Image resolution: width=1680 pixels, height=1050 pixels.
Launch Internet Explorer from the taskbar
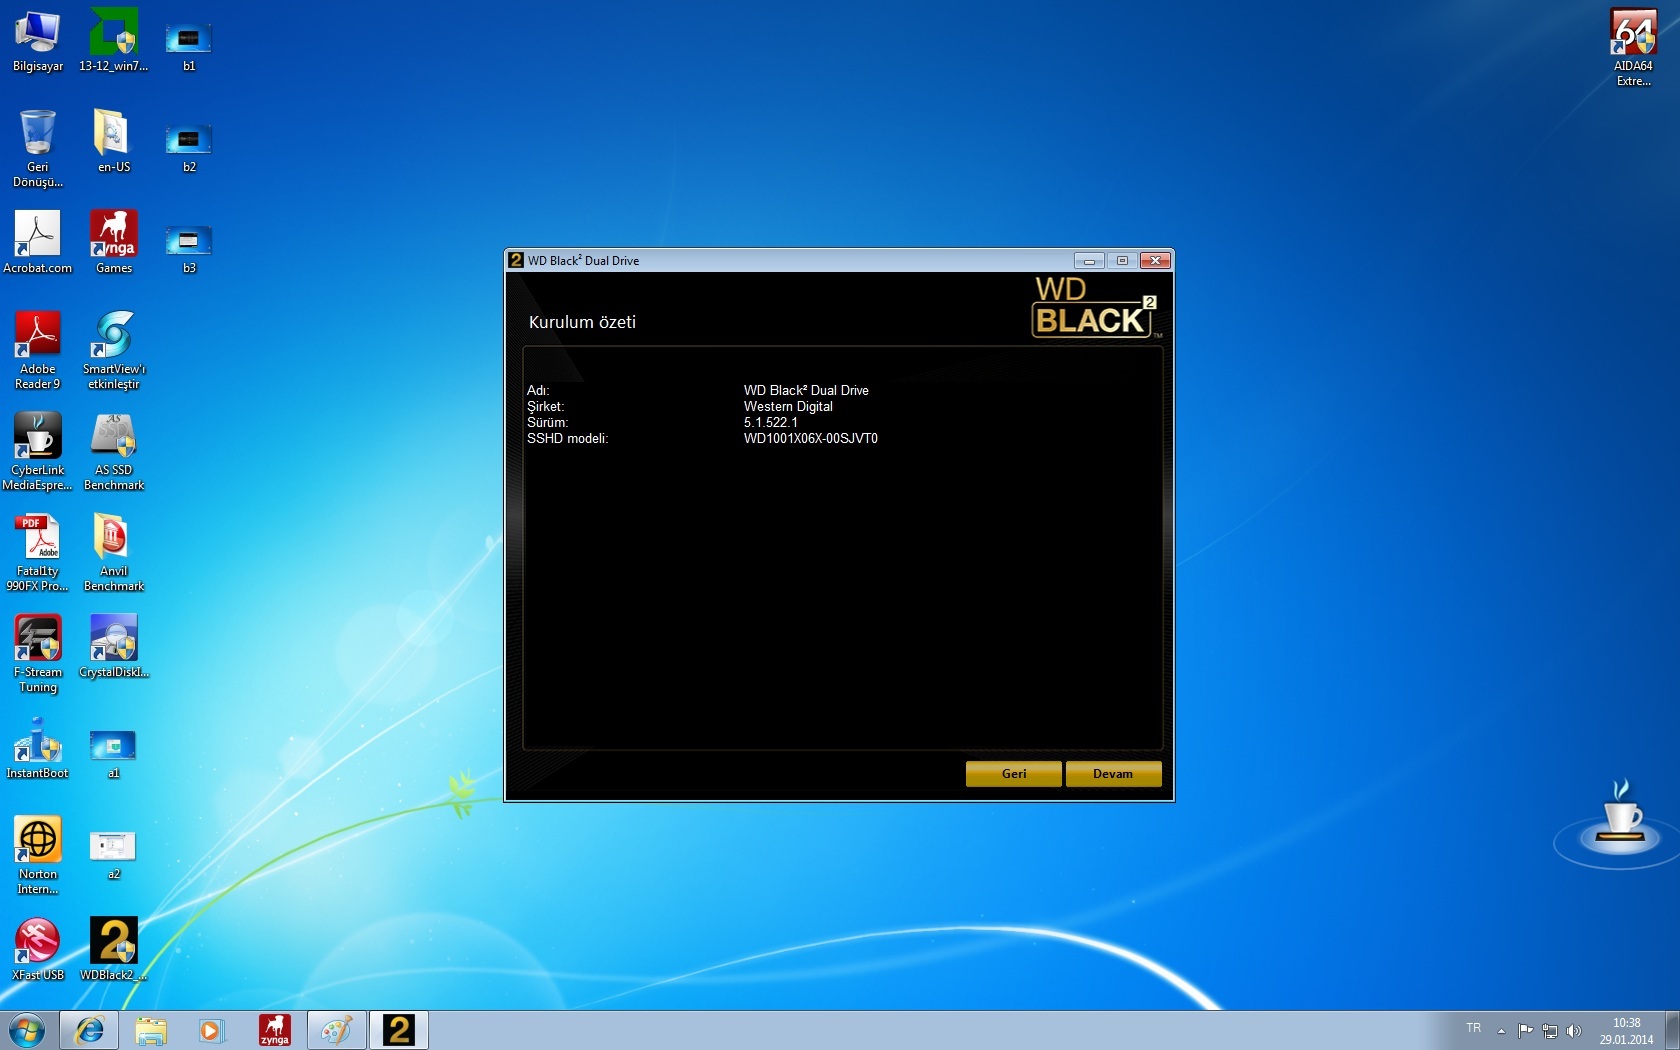click(90, 1030)
